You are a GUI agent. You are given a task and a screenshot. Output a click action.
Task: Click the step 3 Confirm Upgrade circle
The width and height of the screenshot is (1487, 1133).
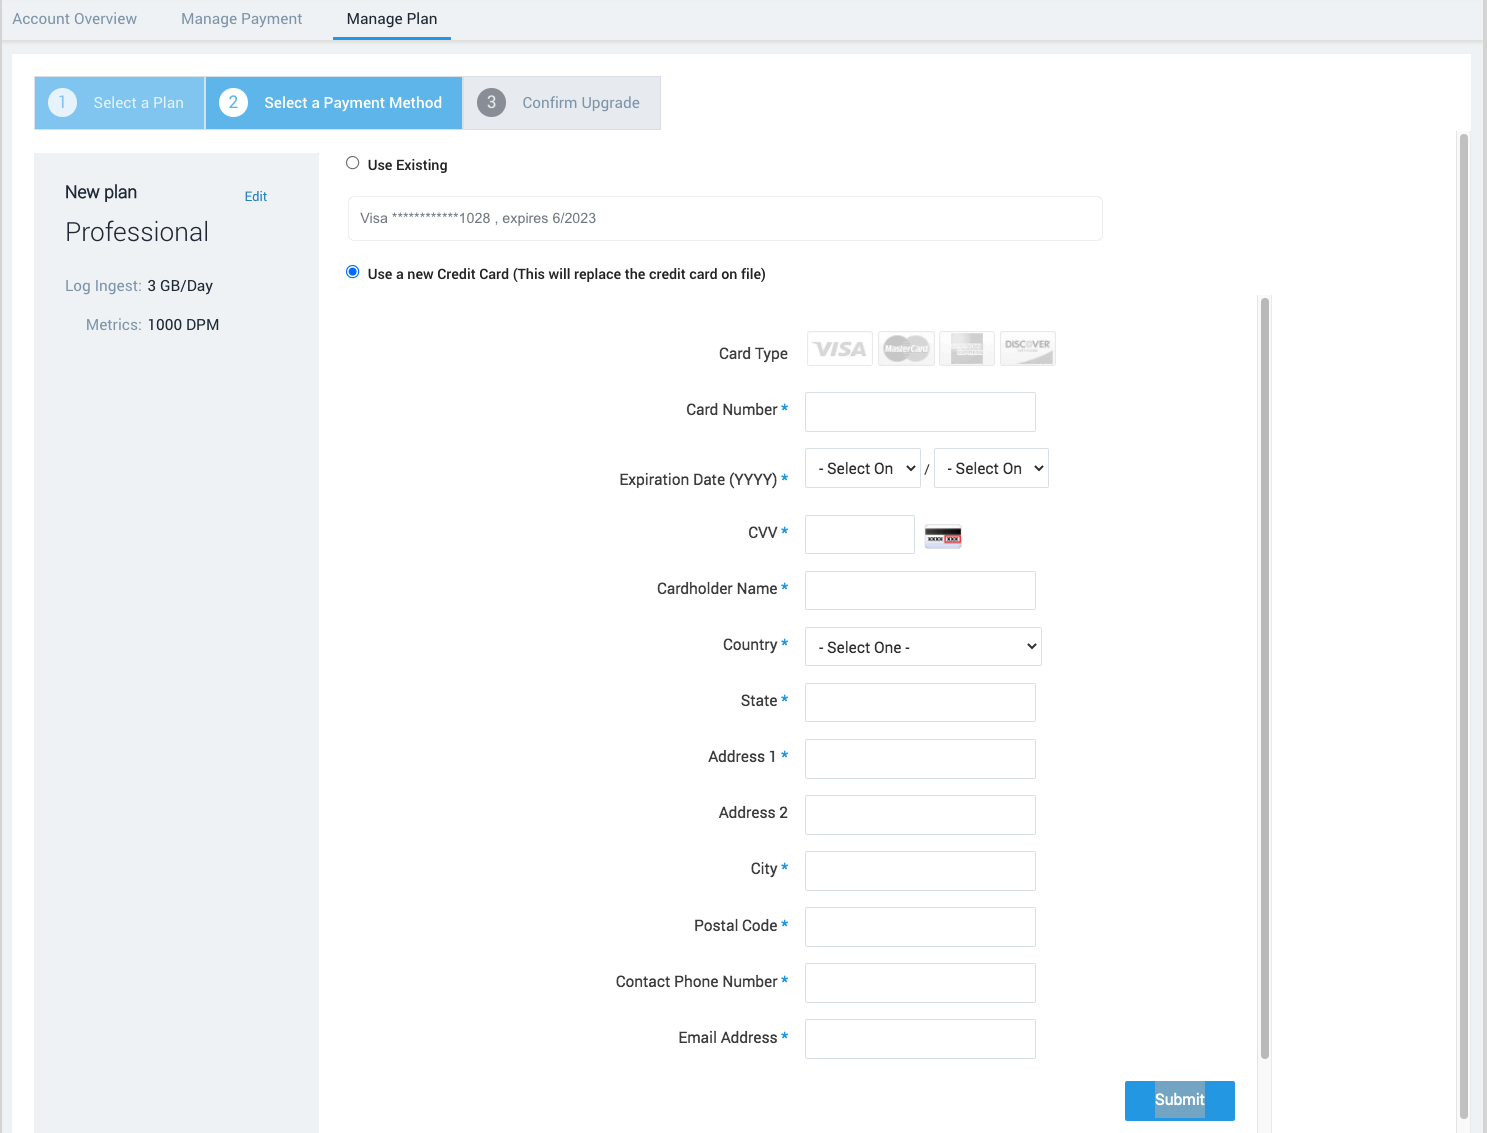[x=491, y=102]
